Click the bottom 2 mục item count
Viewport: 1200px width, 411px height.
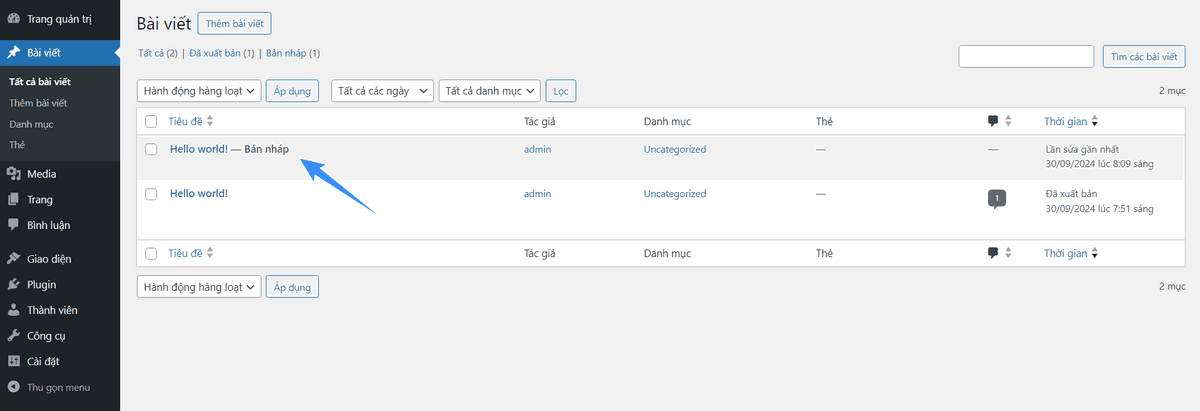(x=1172, y=286)
